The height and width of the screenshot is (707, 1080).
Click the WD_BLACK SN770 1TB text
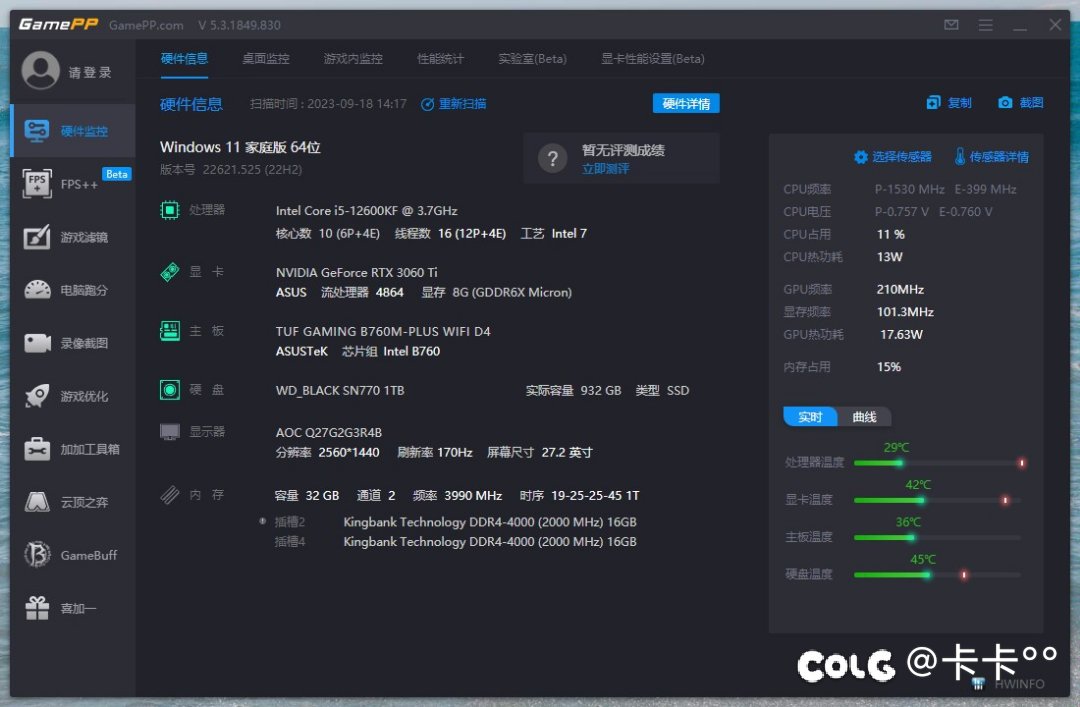point(340,391)
